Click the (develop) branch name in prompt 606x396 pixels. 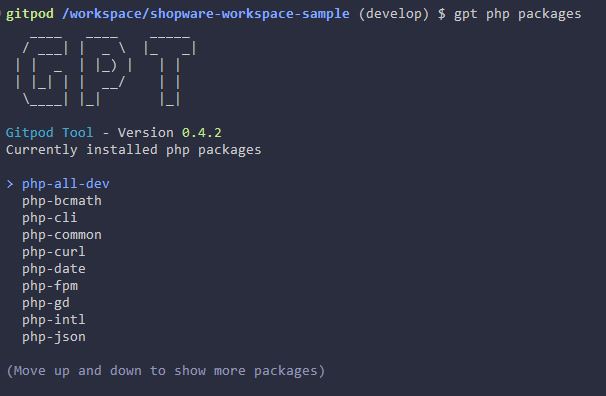(x=394, y=14)
